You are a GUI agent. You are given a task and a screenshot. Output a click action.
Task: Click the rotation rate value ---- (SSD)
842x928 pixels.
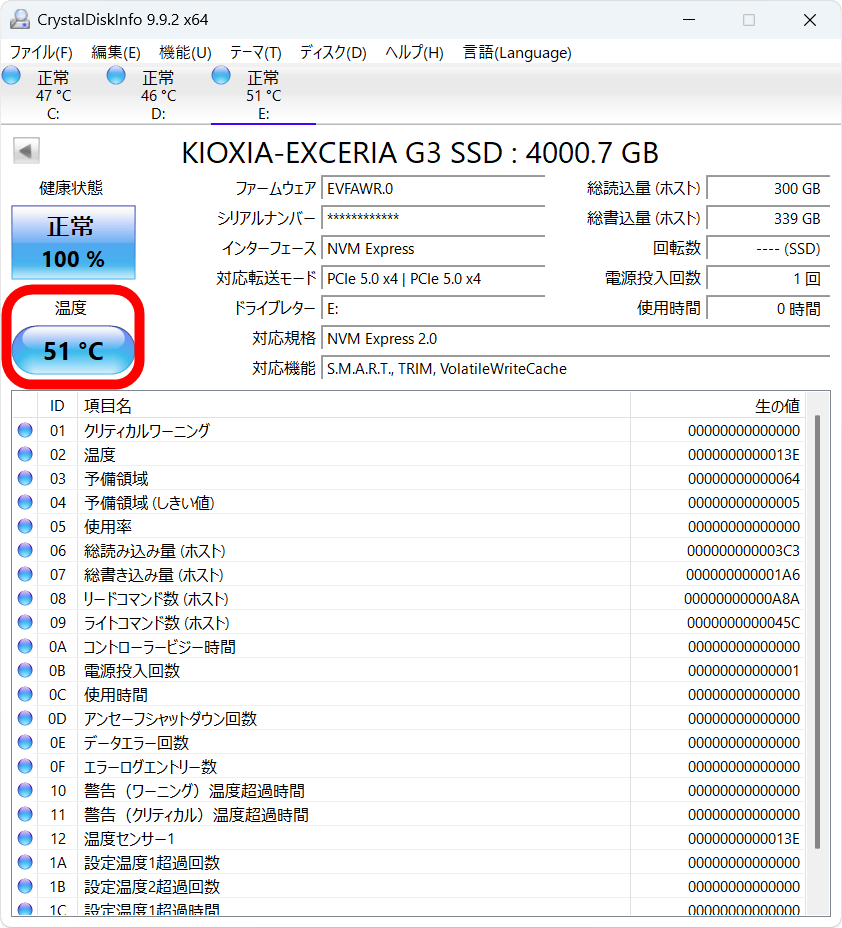(768, 249)
